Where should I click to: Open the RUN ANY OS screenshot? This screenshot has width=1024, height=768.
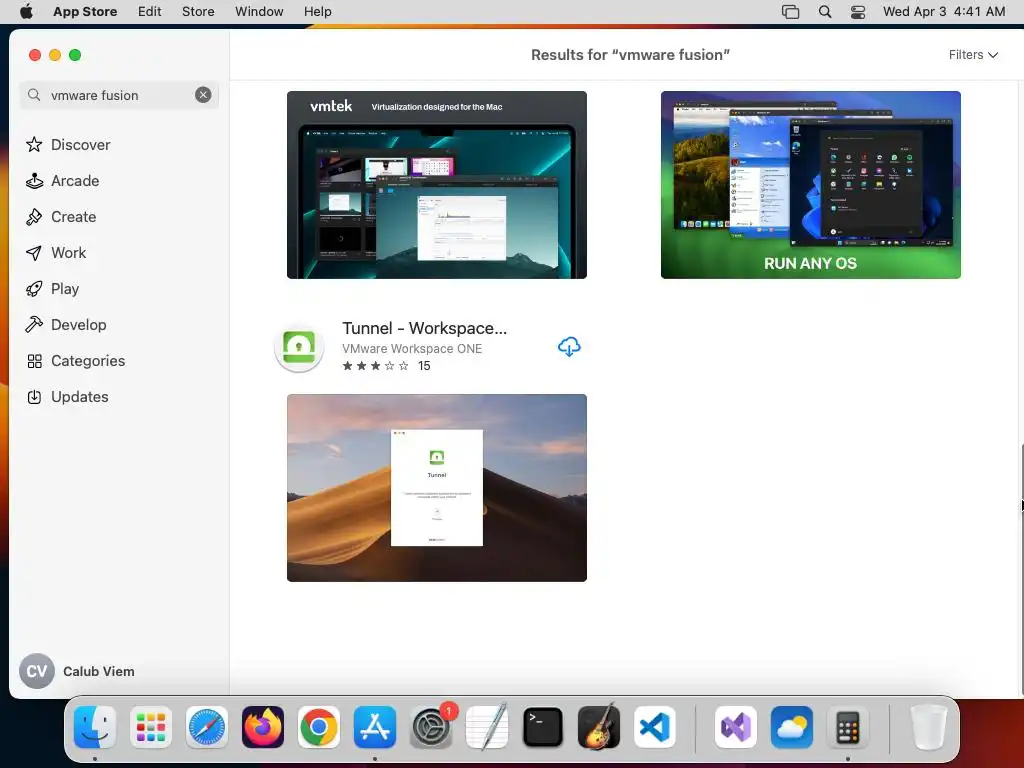[810, 185]
